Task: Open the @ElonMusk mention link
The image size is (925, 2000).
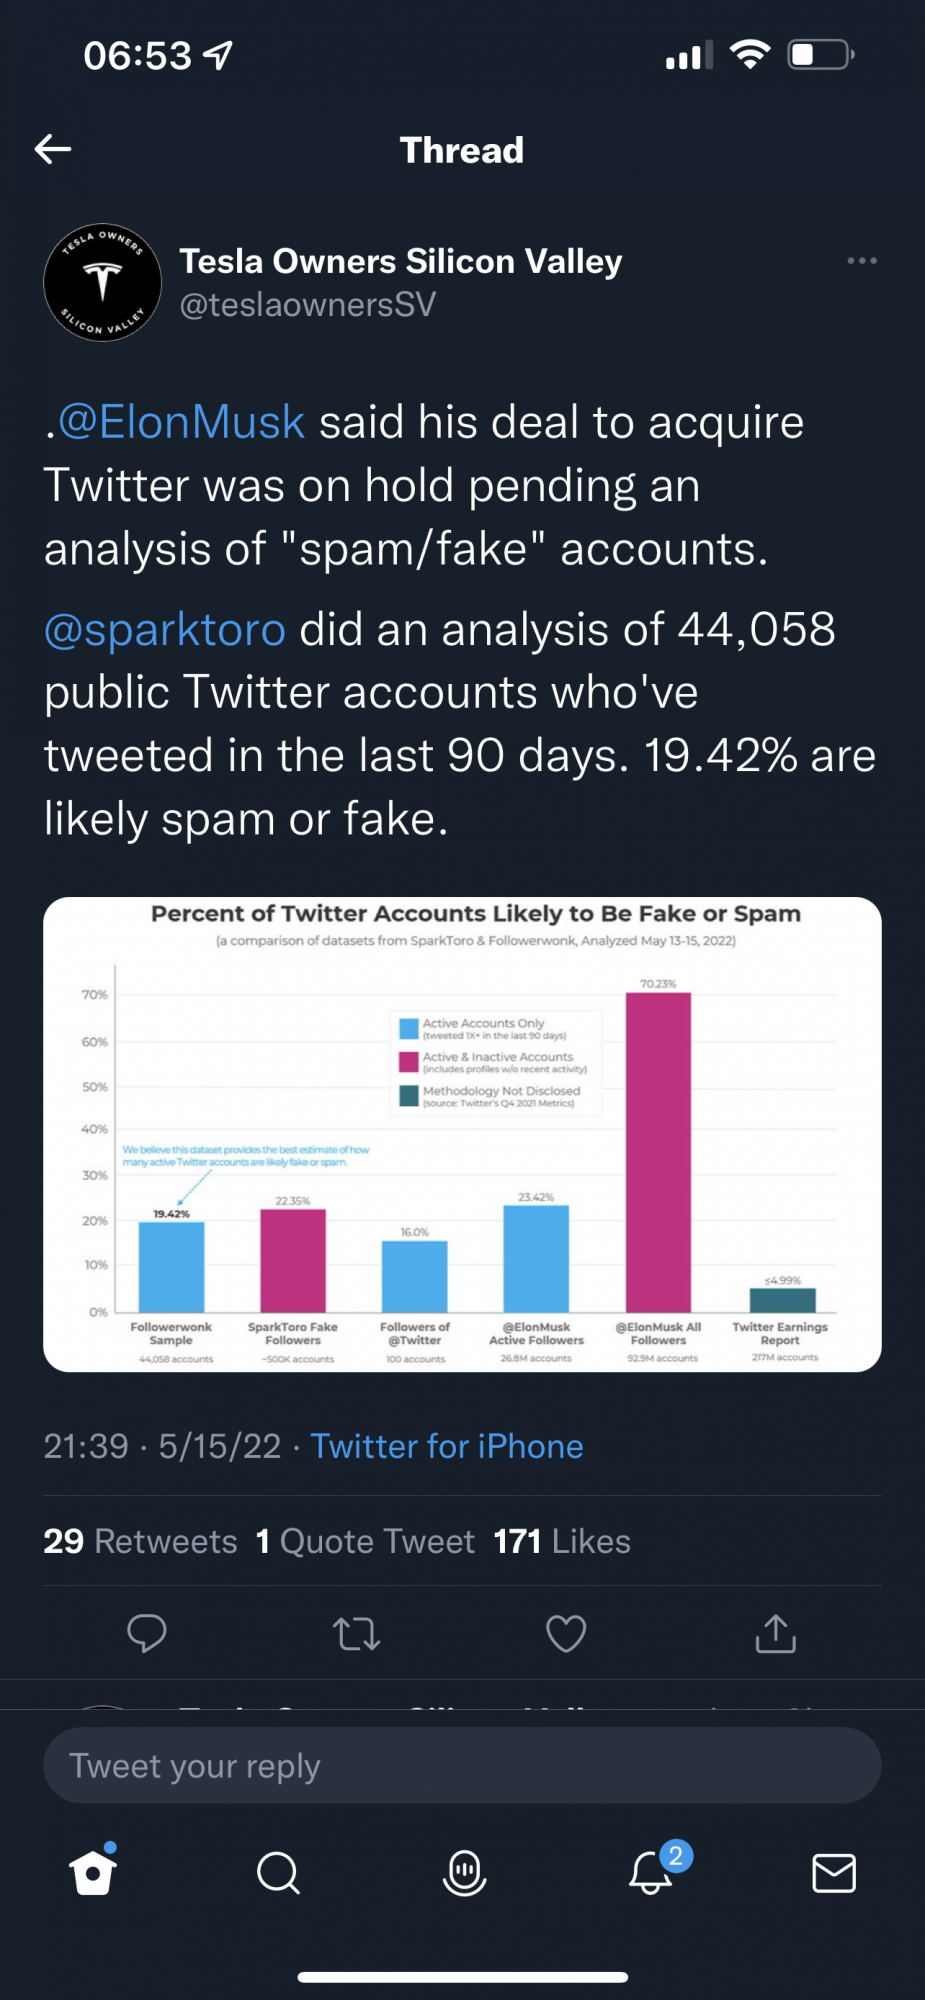Action: [x=181, y=422]
